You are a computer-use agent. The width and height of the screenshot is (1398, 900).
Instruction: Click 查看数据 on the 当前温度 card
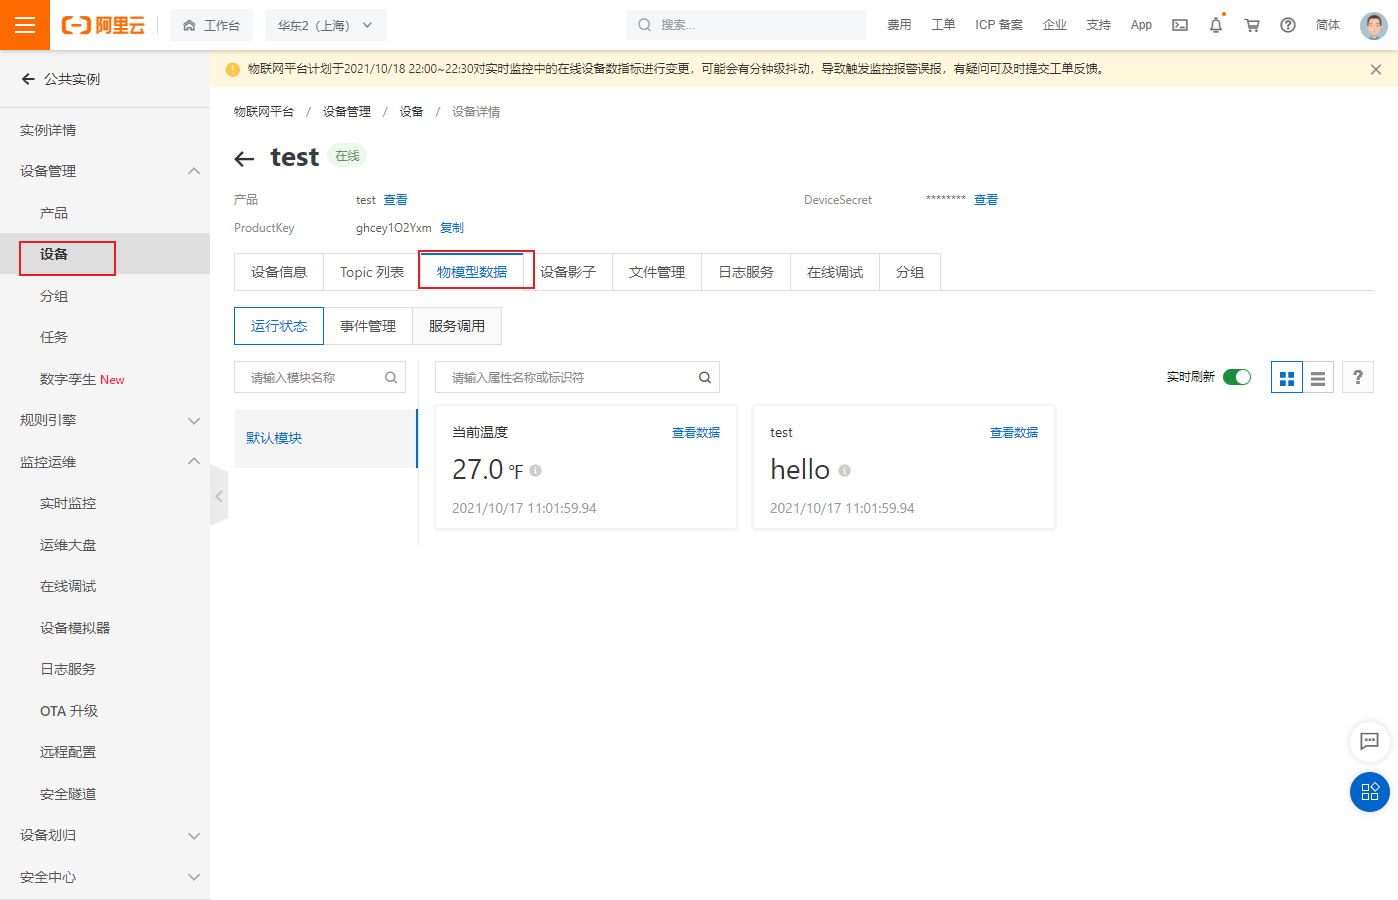(696, 433)
